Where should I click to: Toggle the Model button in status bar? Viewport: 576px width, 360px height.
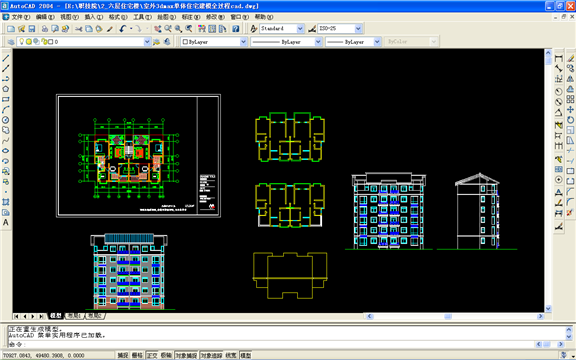[245, 355]
